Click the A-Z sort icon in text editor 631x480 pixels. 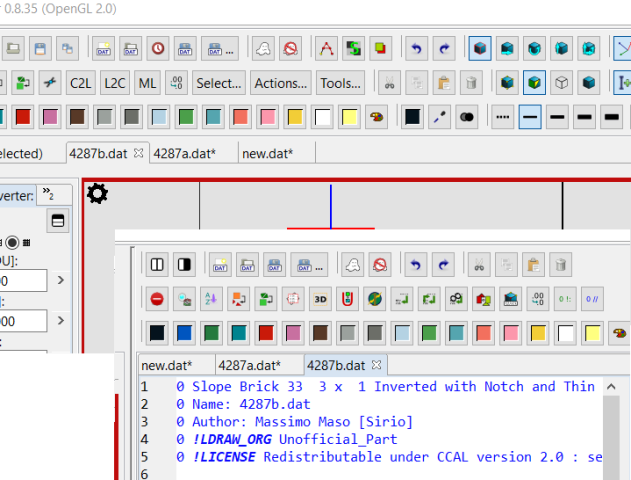[211, 298]
